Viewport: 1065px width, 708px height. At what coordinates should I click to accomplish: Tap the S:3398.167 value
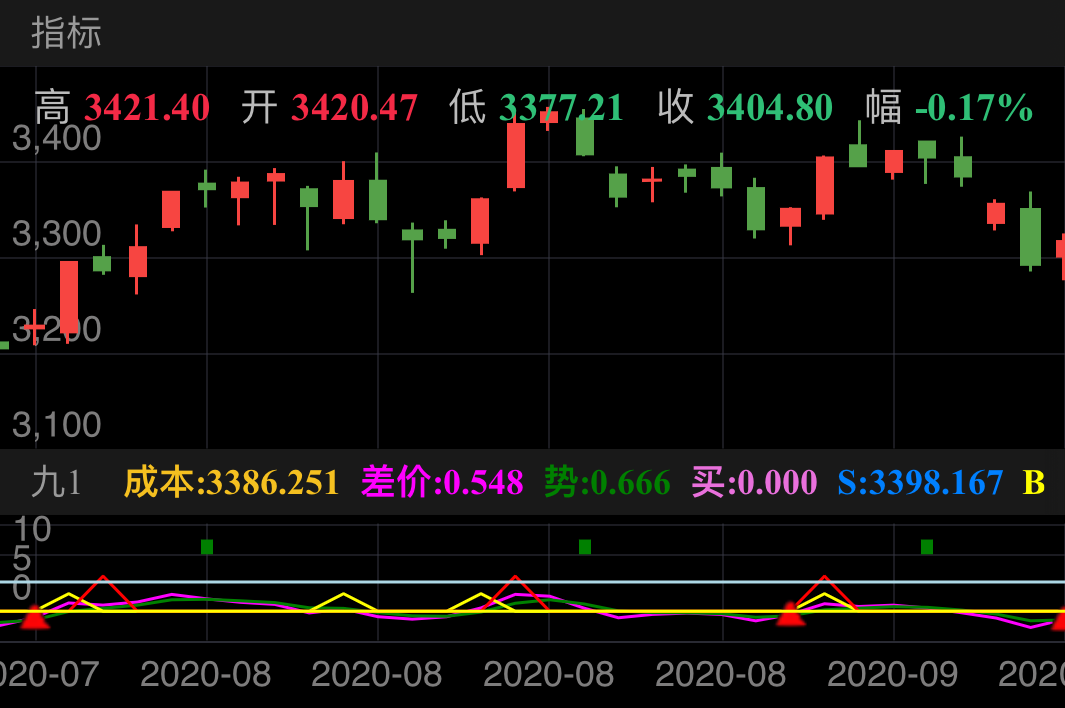click(x=920, y=483)
